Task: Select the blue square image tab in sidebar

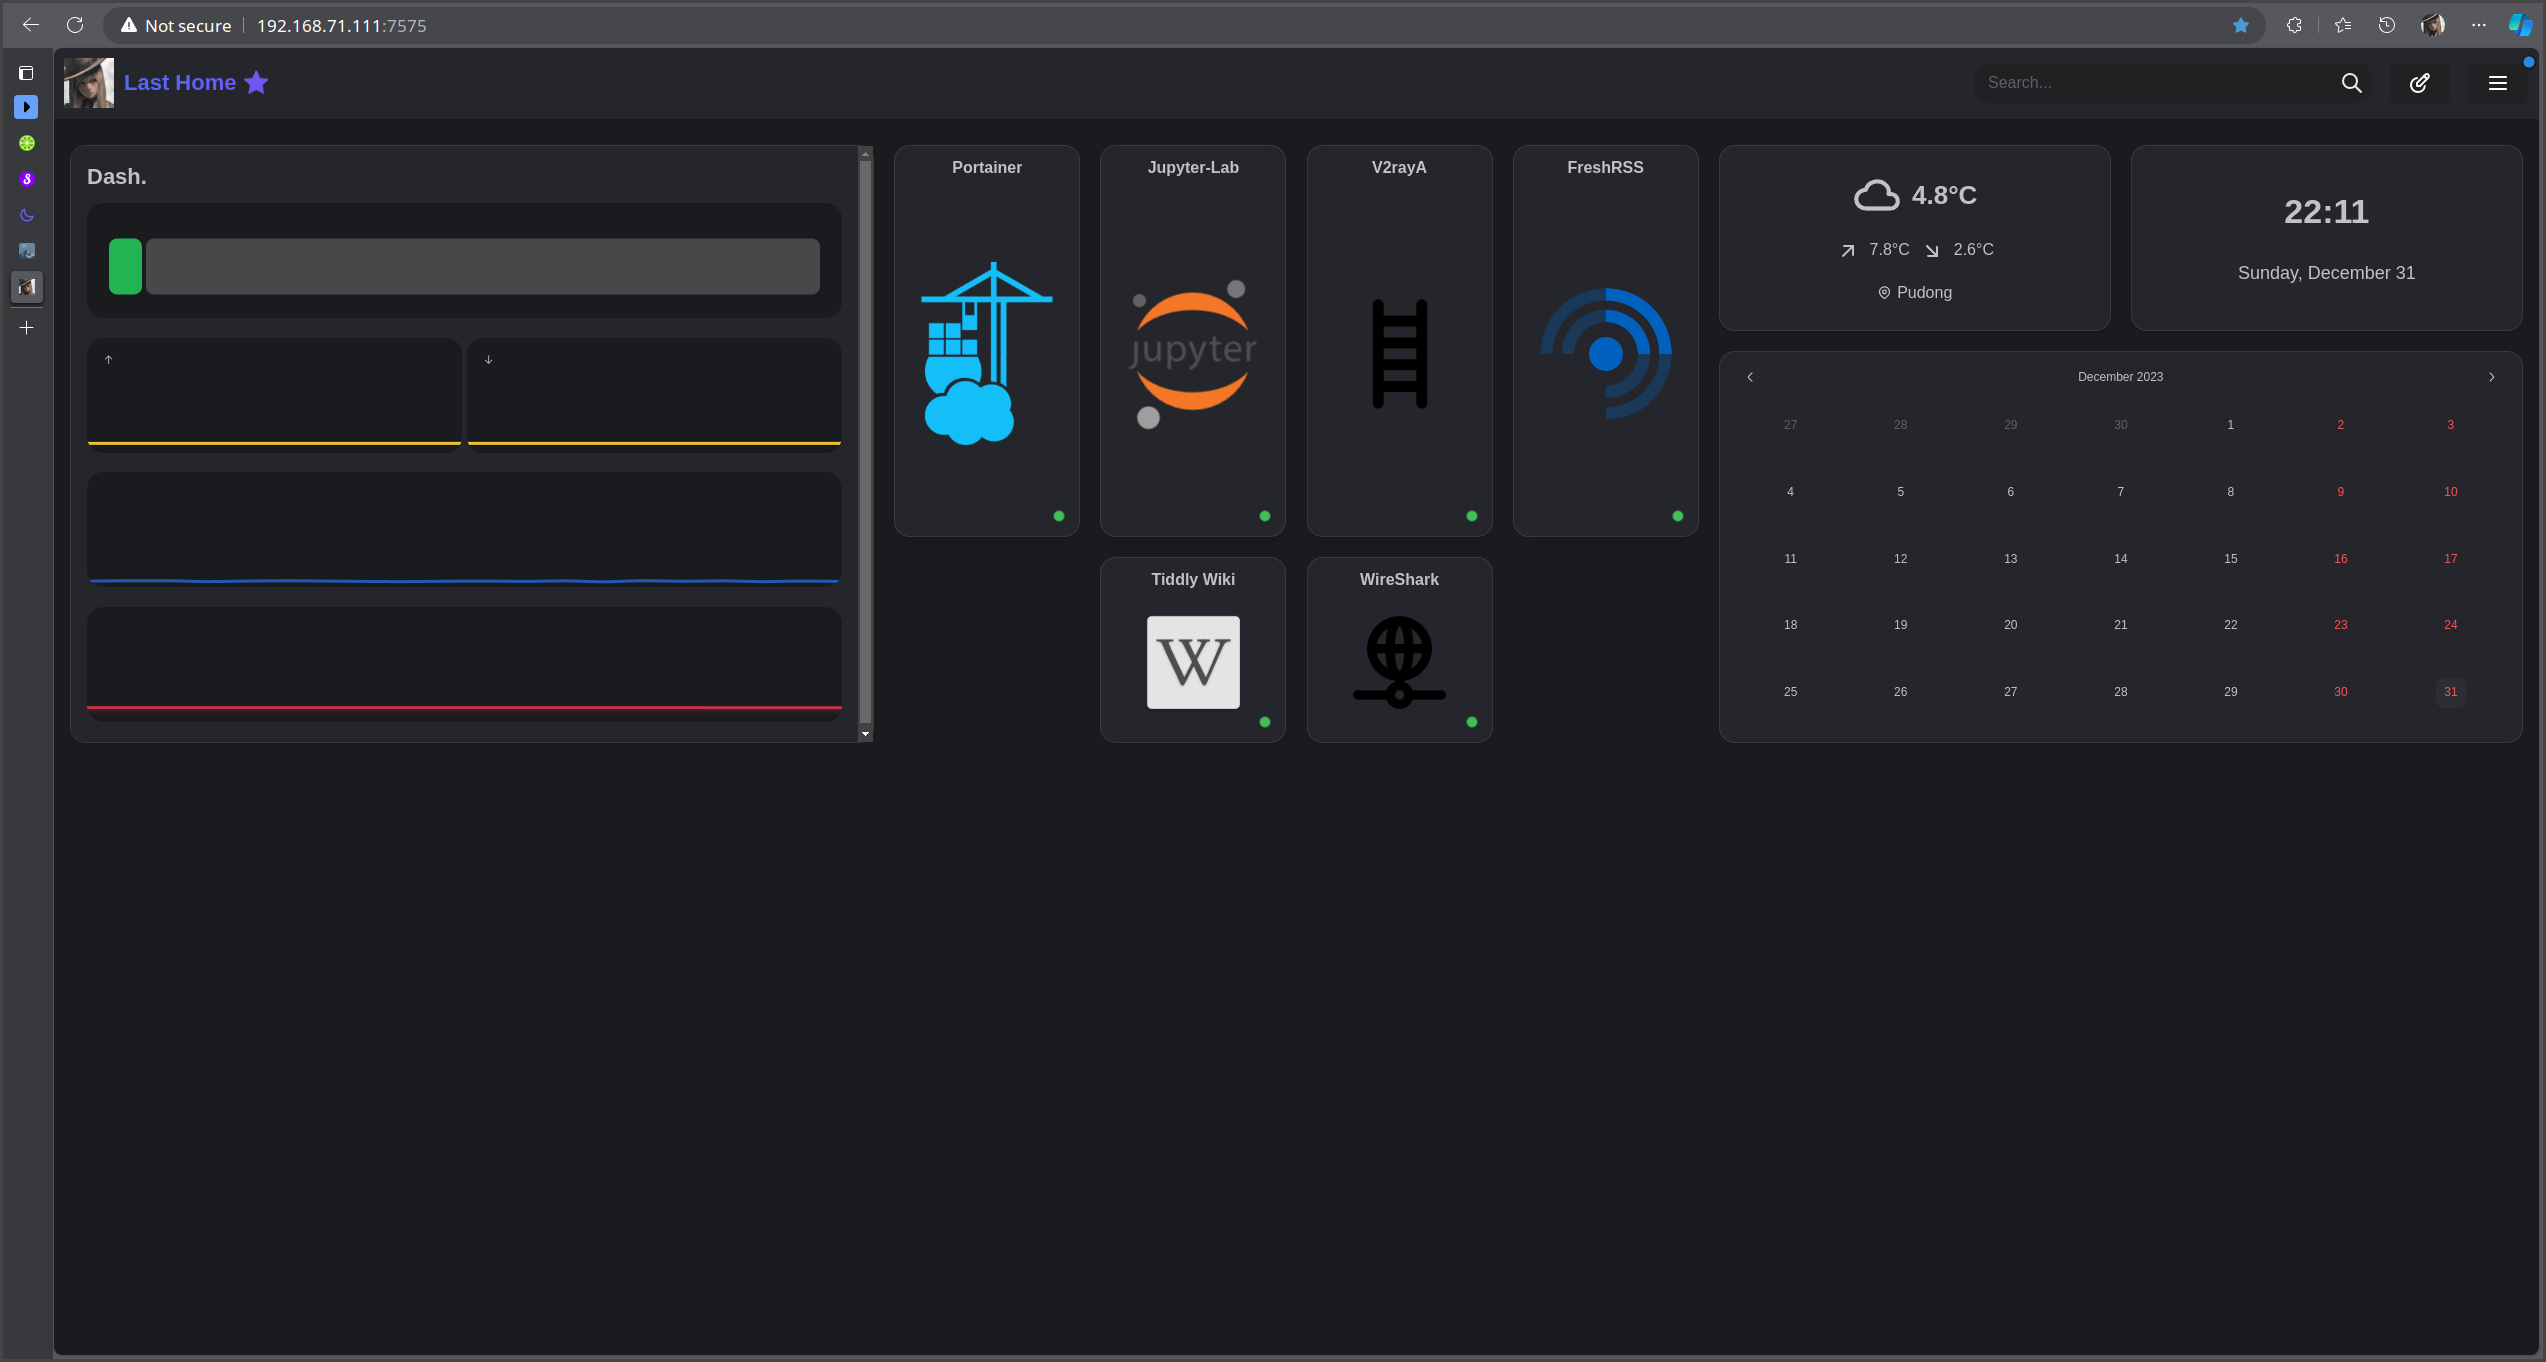Action: coord(27,251)
